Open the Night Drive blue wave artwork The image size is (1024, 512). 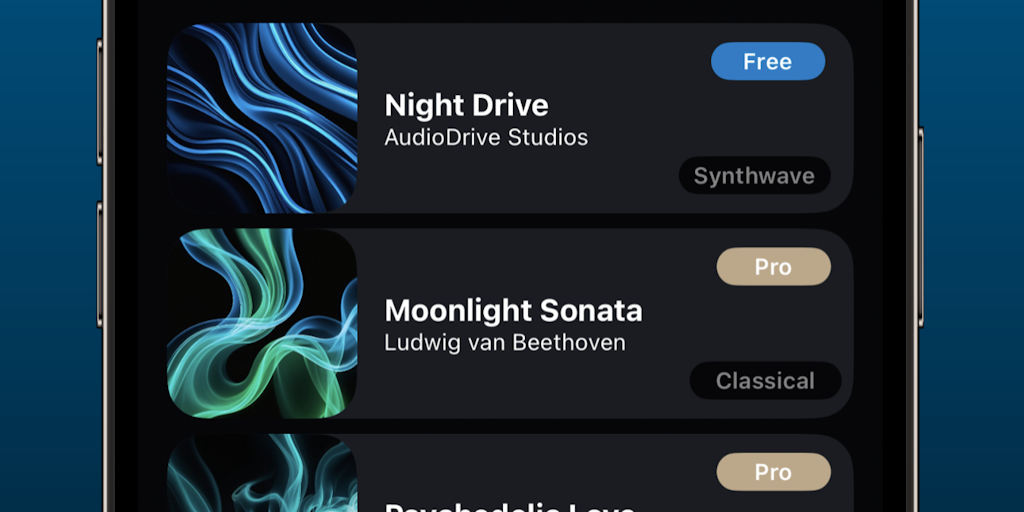click(x=262, y=118)
